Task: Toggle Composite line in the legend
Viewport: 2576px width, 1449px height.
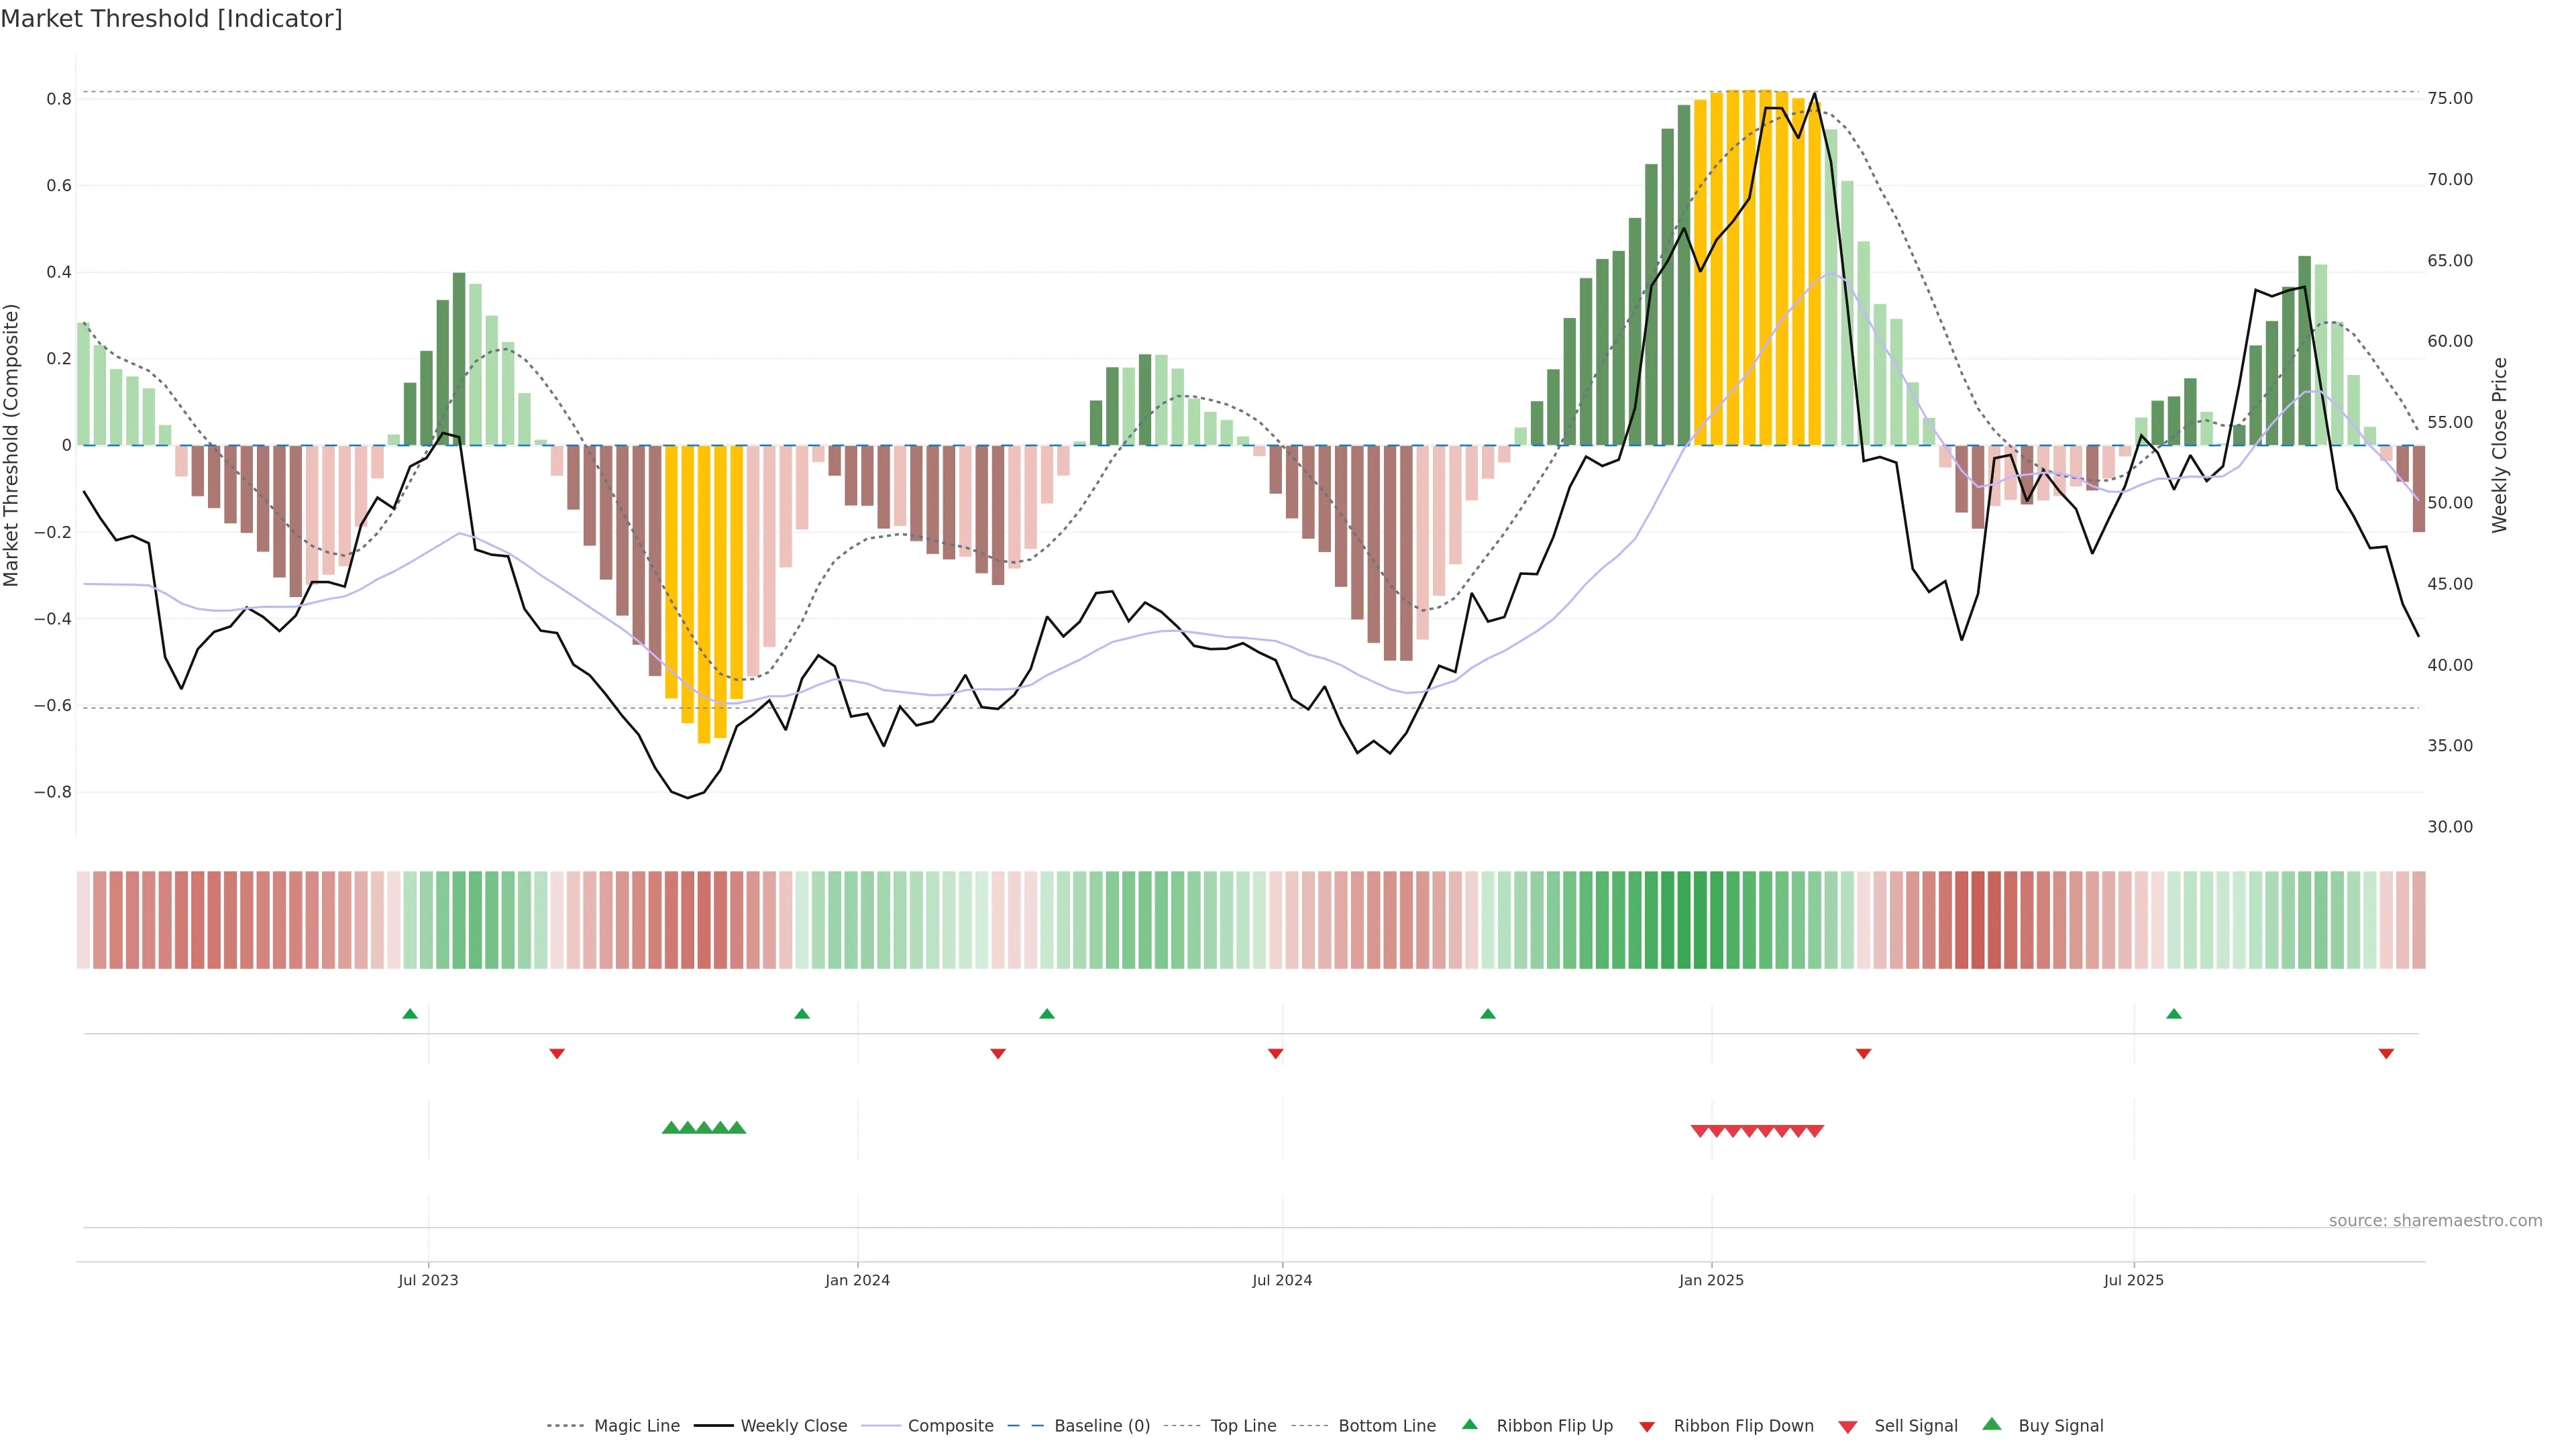Action: tap(950, 1426)
